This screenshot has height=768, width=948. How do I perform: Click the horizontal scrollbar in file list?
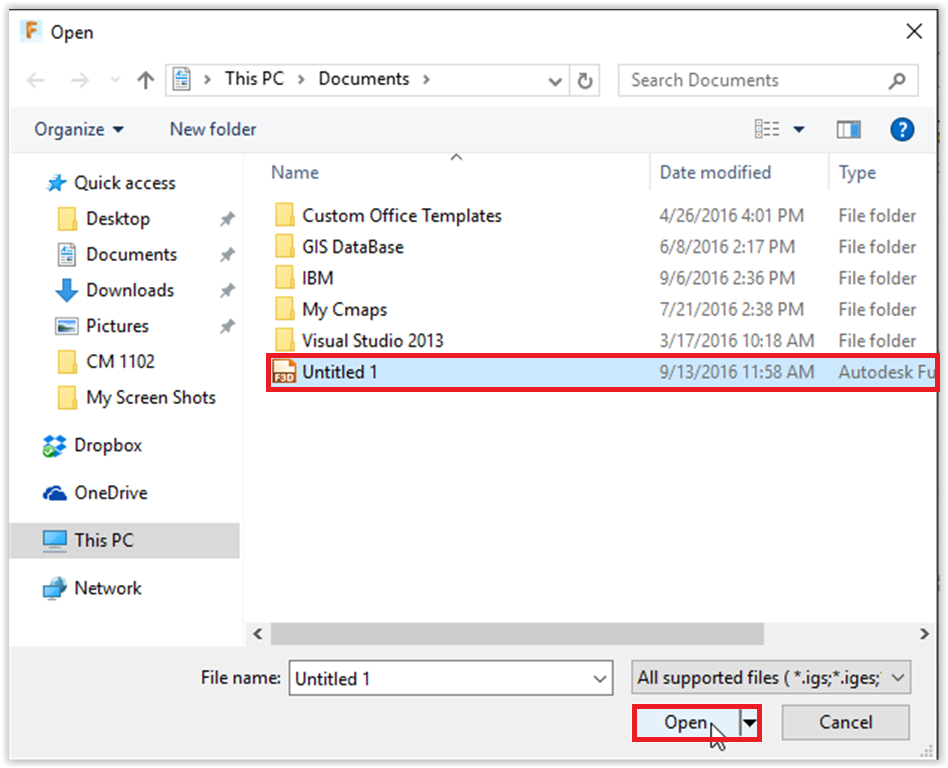517,634
